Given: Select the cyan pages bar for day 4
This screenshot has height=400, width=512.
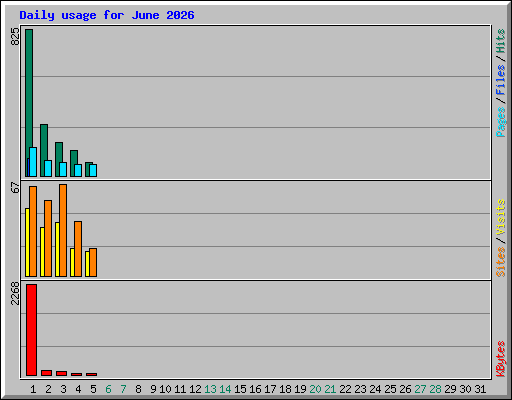Looking at the screenshot, I should 78,171.
